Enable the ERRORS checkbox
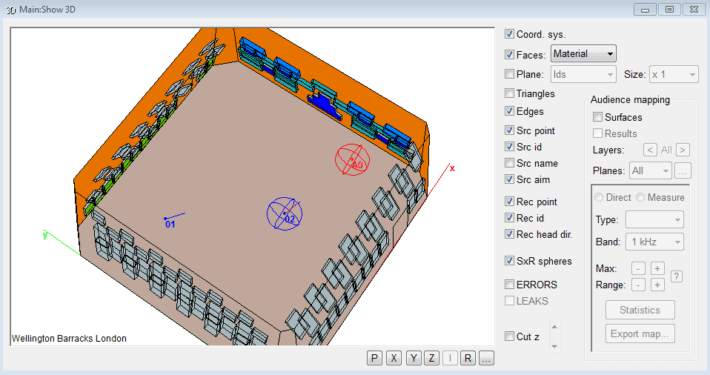Image resolution: width=710 pixels, height=375 pixels. coord(509,284)
